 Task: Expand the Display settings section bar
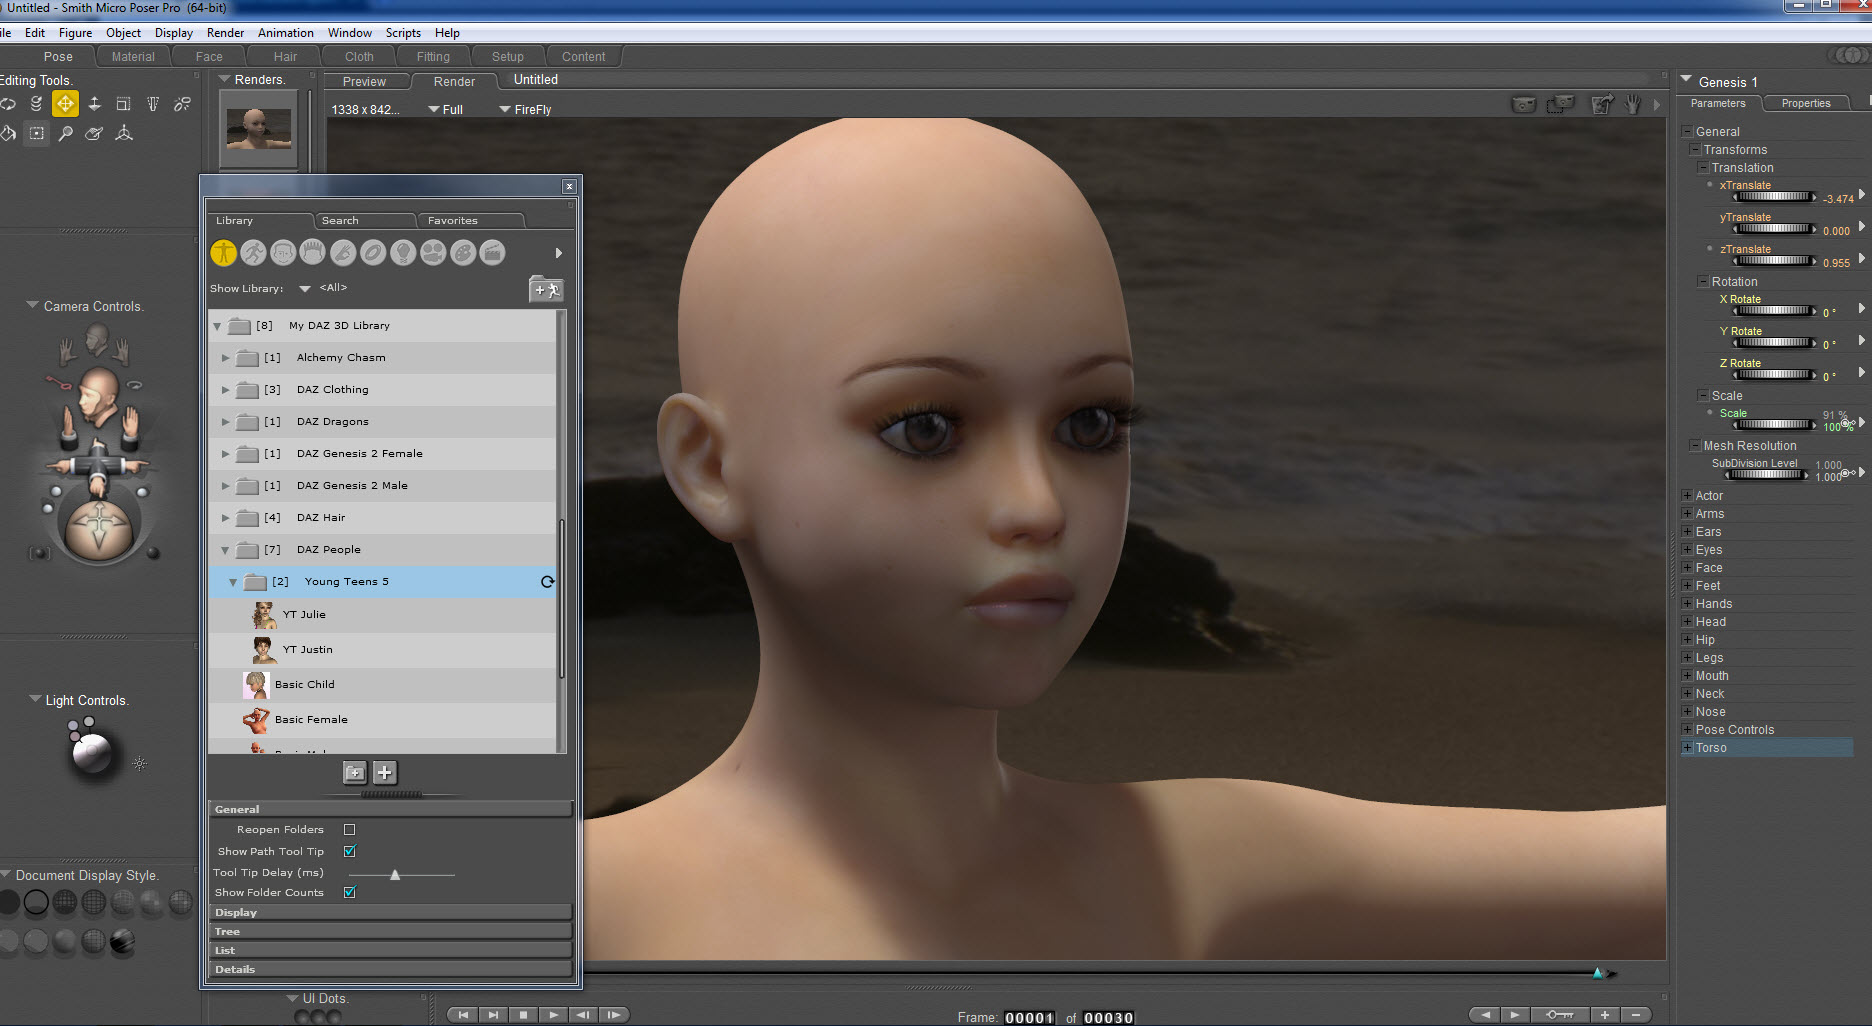[x=390, y=912]
